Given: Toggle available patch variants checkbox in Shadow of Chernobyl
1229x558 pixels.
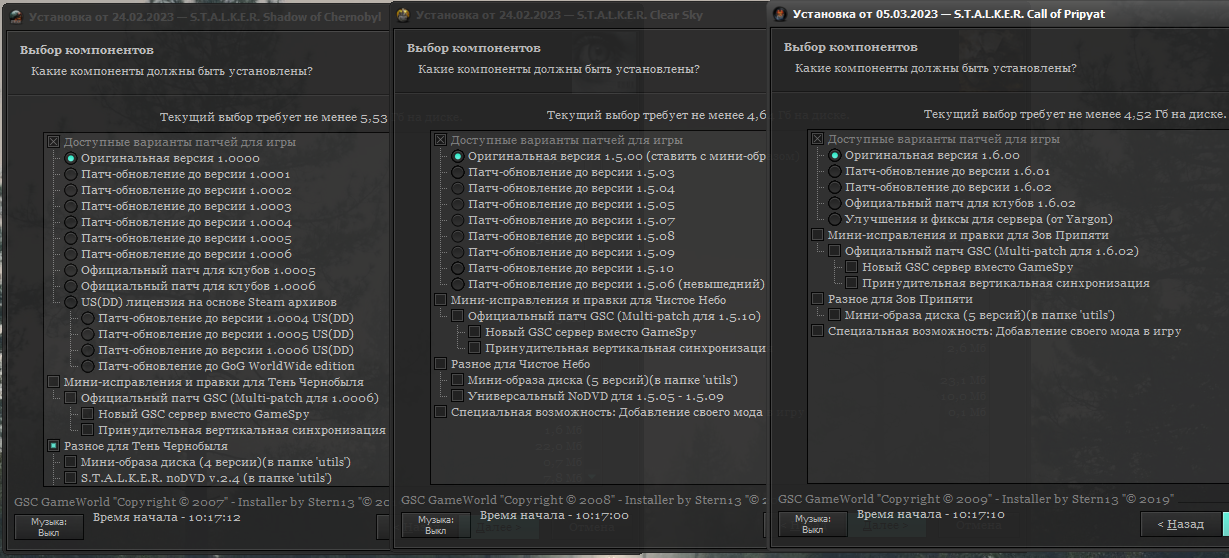Looking at the screenshot, I should point(54,142).
